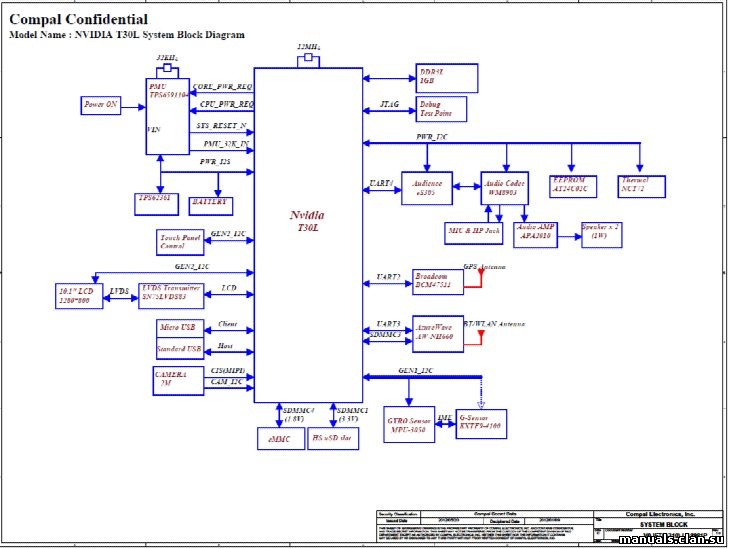Click the 12MHz crystal symbol above T30L
Viewport: 729px width, 549px height.
[308, 60]
